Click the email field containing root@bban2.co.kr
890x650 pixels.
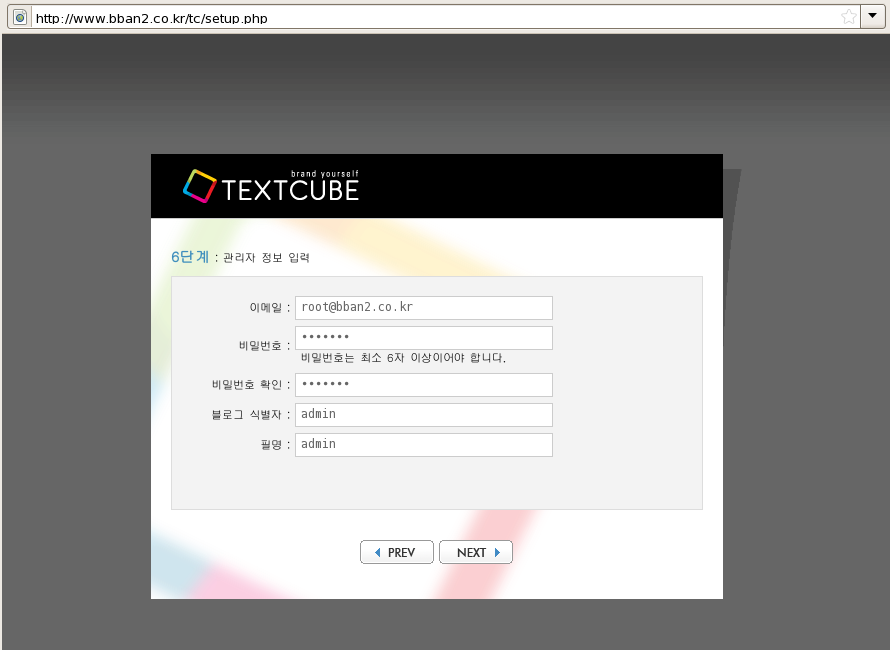(423, 308)
